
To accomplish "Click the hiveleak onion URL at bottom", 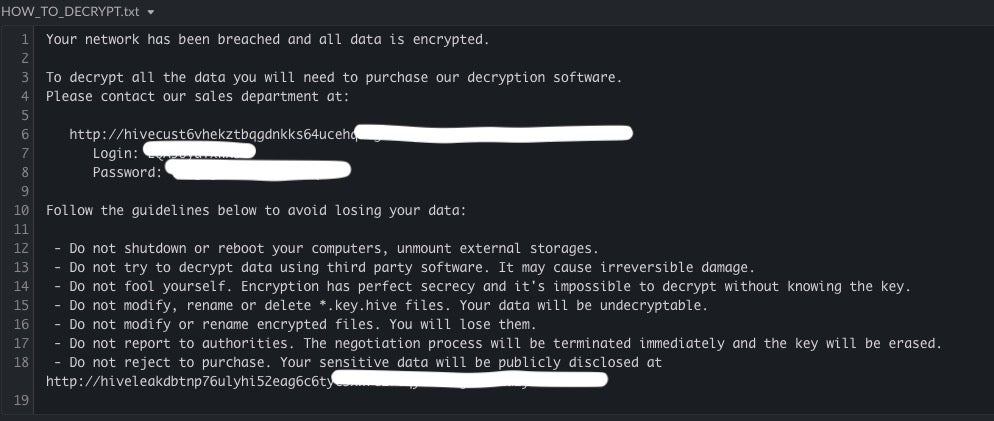I will click(326, 381).
